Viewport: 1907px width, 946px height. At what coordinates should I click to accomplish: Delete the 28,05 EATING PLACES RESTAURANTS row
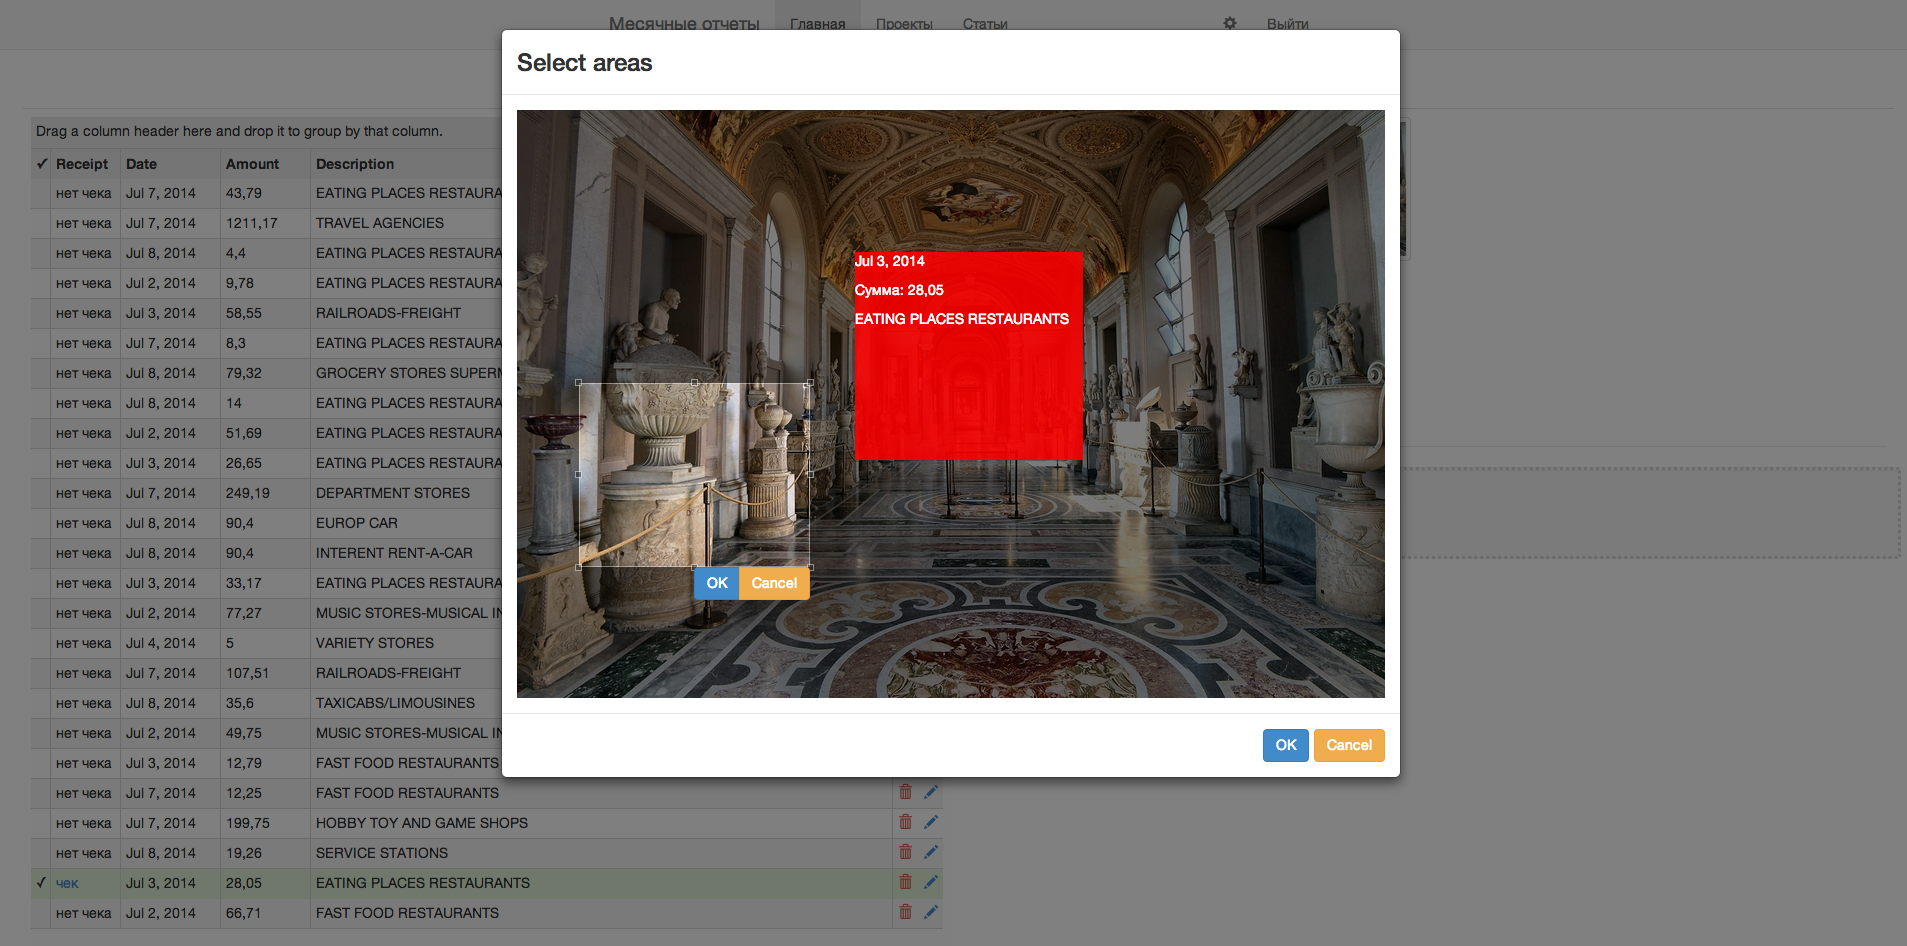[905, 882]
